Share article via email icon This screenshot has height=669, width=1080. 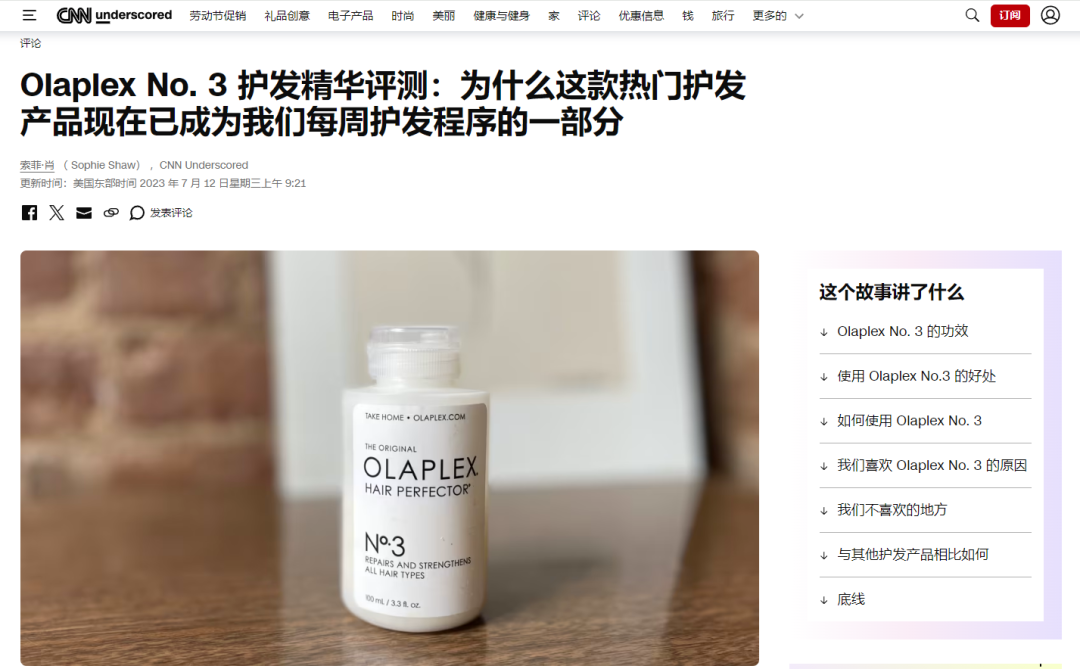tap(84, 213)
